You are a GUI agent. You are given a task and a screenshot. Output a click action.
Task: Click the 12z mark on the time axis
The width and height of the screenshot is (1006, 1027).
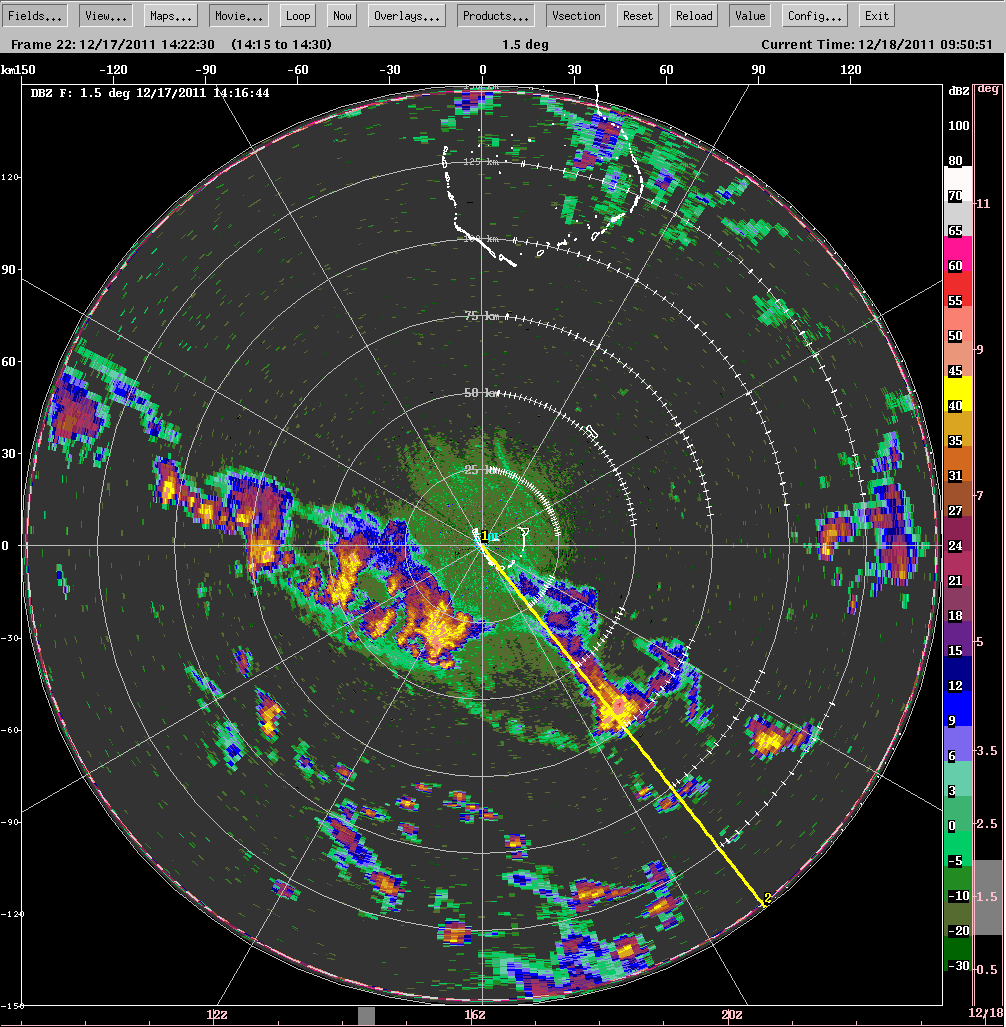tap(217, 1015)
